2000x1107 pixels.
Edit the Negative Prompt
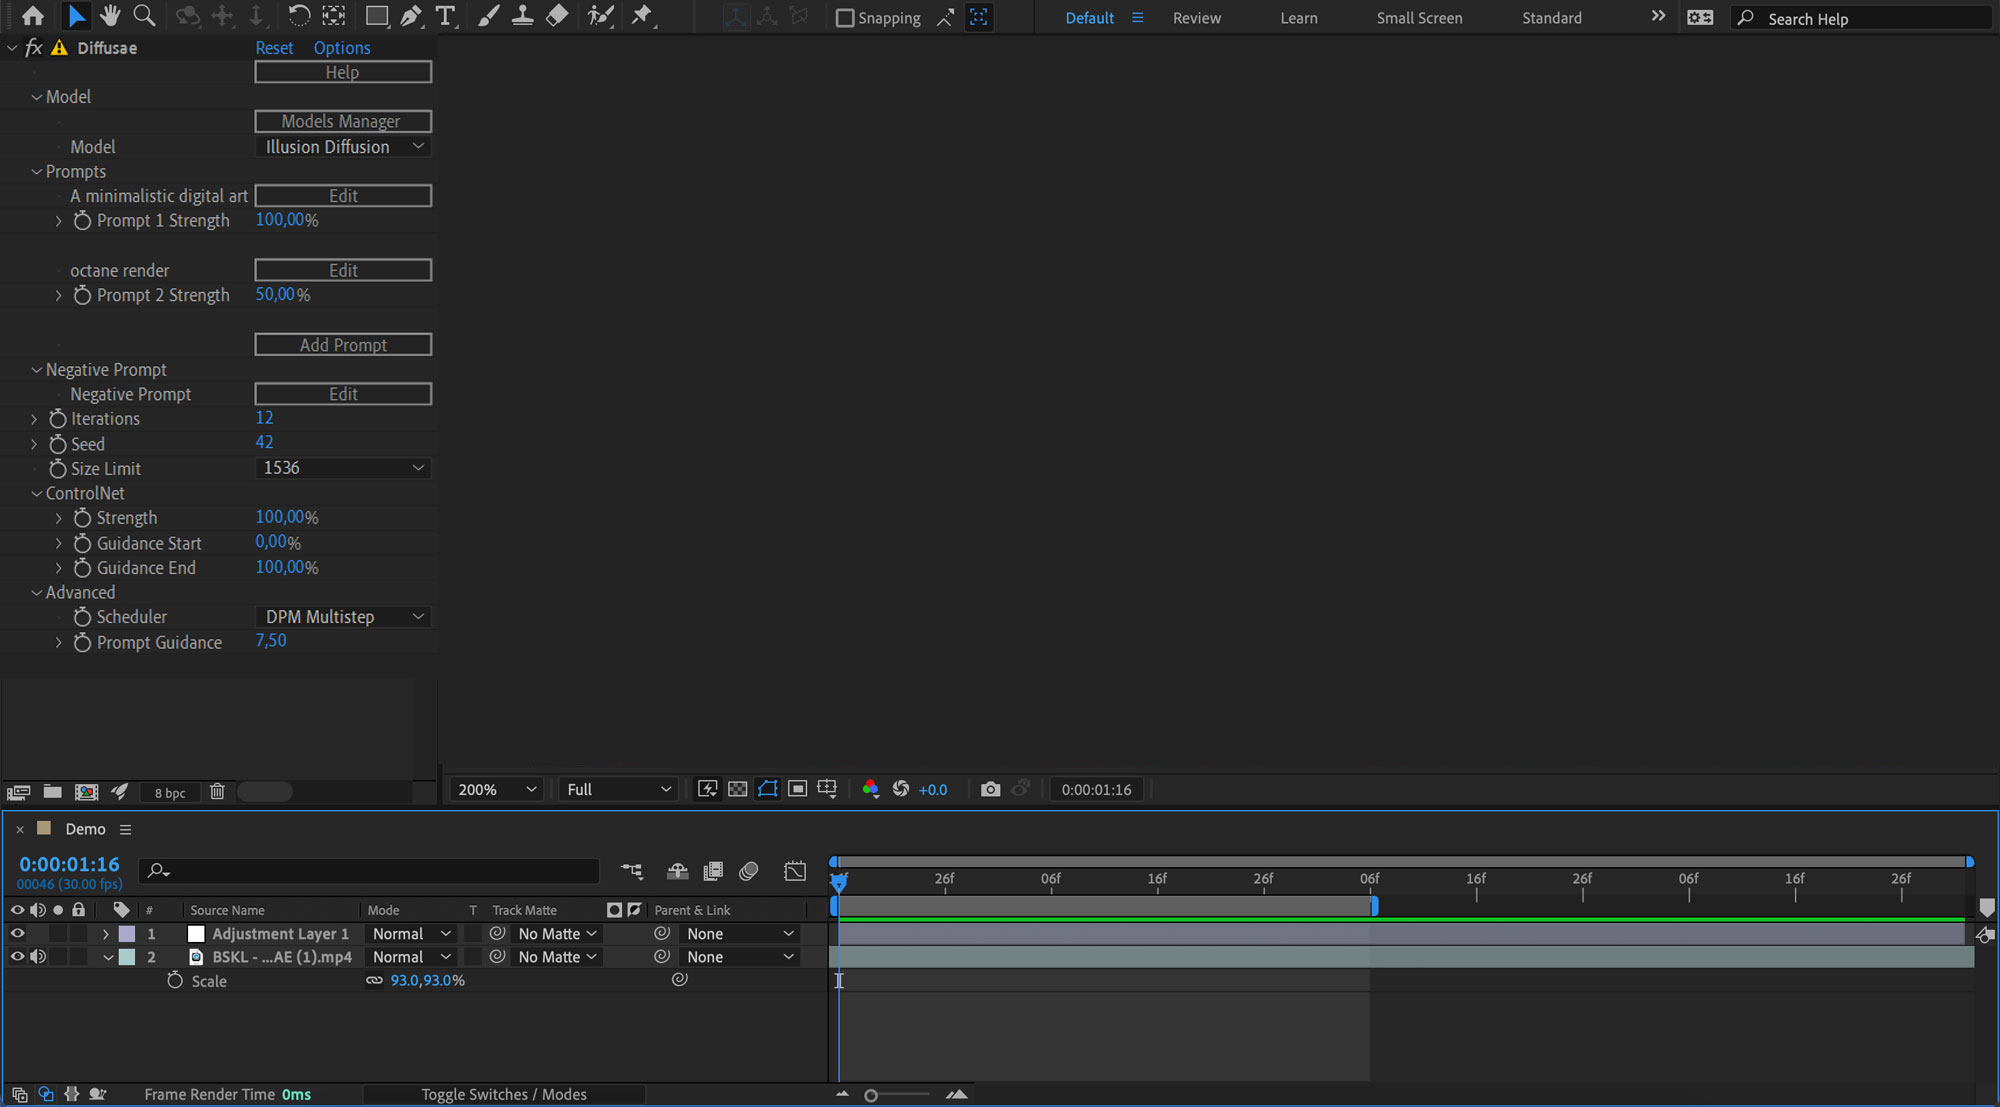pyautogui.click(x=343, y=393)
